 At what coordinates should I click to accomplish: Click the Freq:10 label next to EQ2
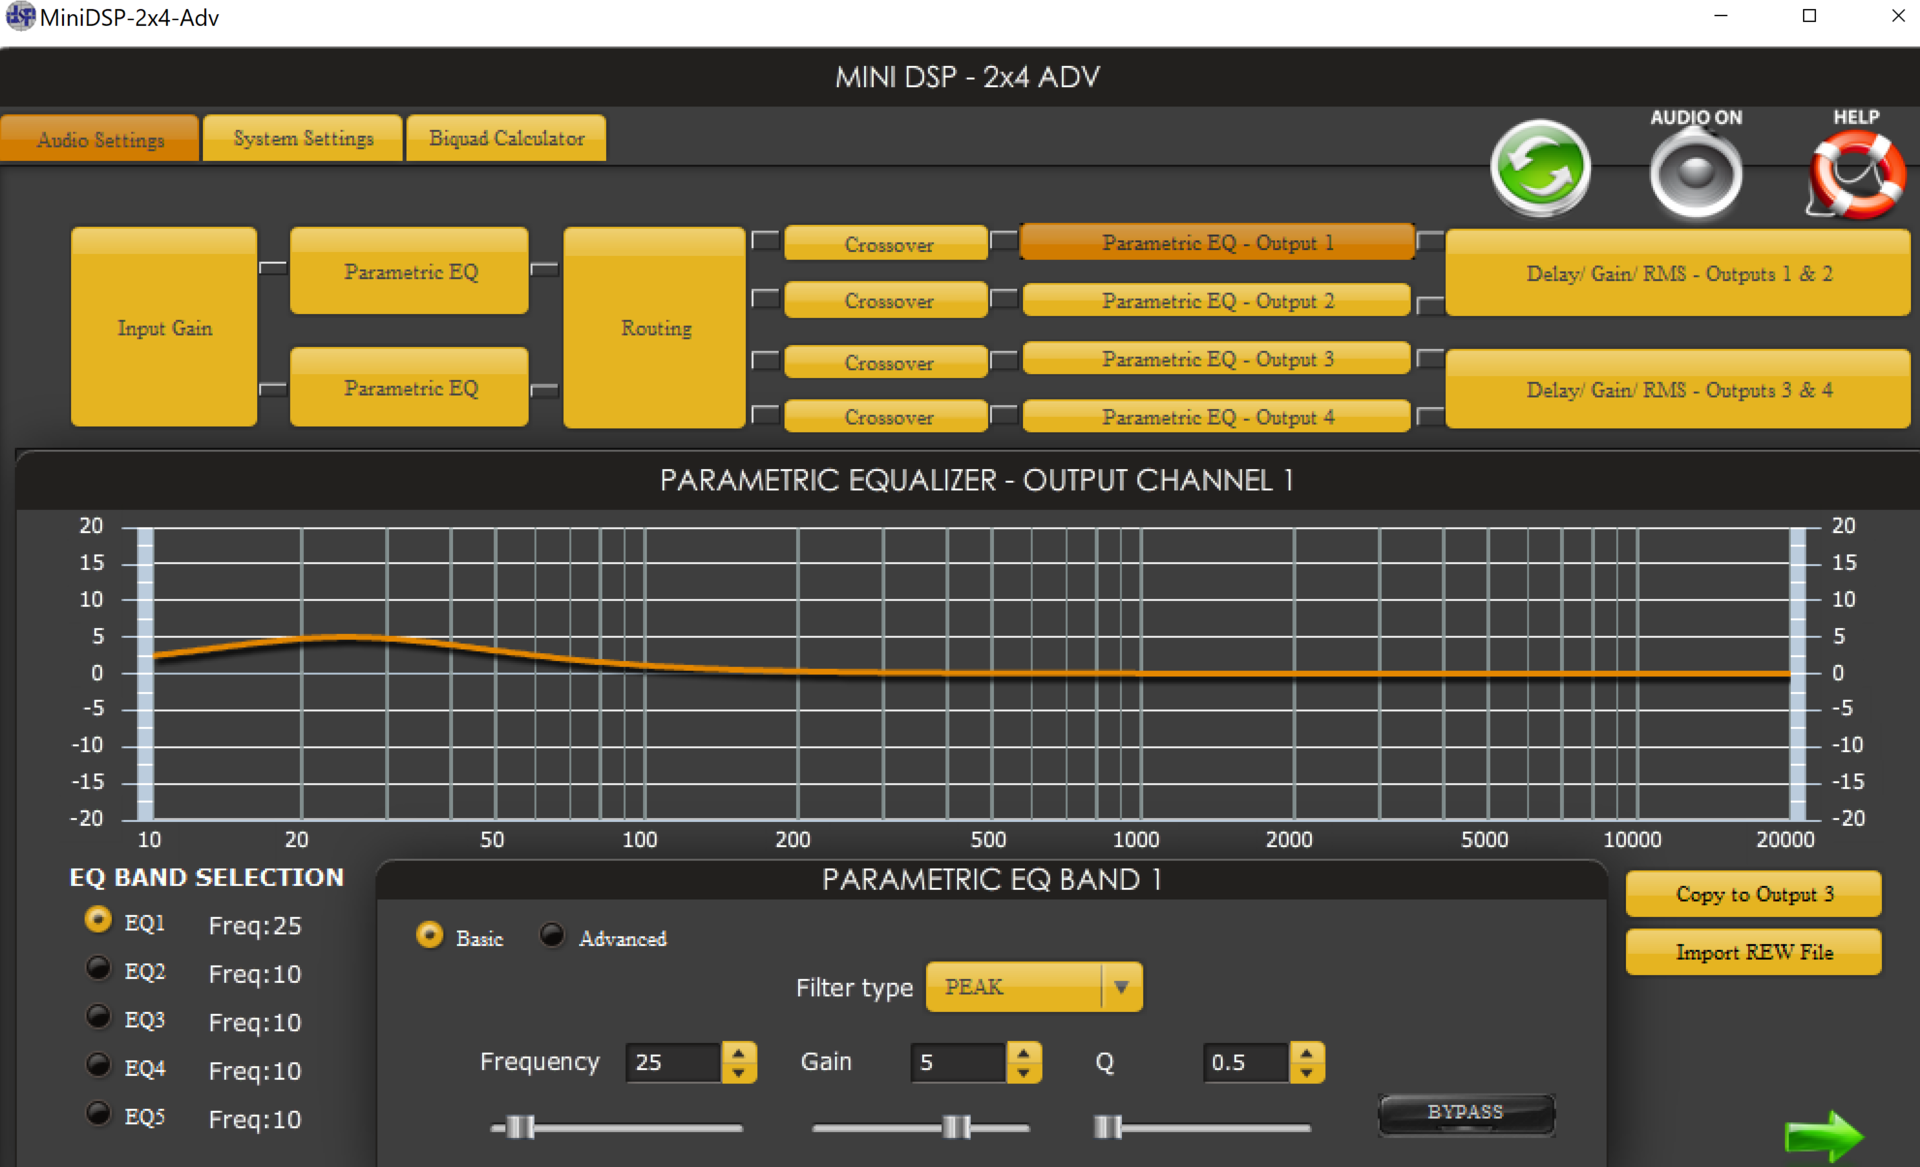tap(255, 974)
